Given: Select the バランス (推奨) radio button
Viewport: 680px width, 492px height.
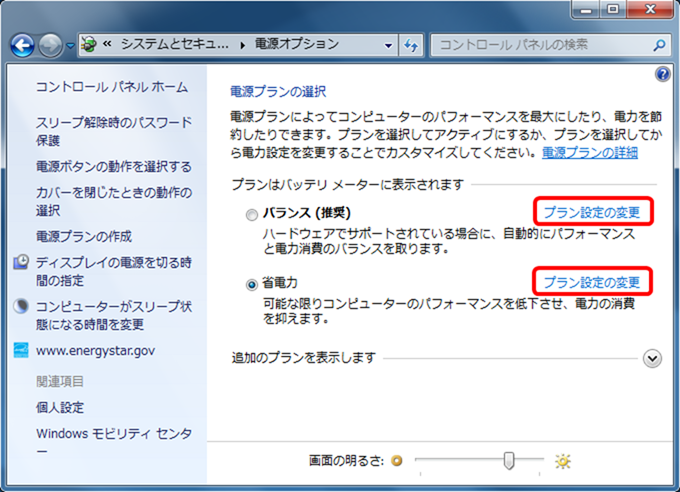Looking at the screenshot, I should [252, 215].
